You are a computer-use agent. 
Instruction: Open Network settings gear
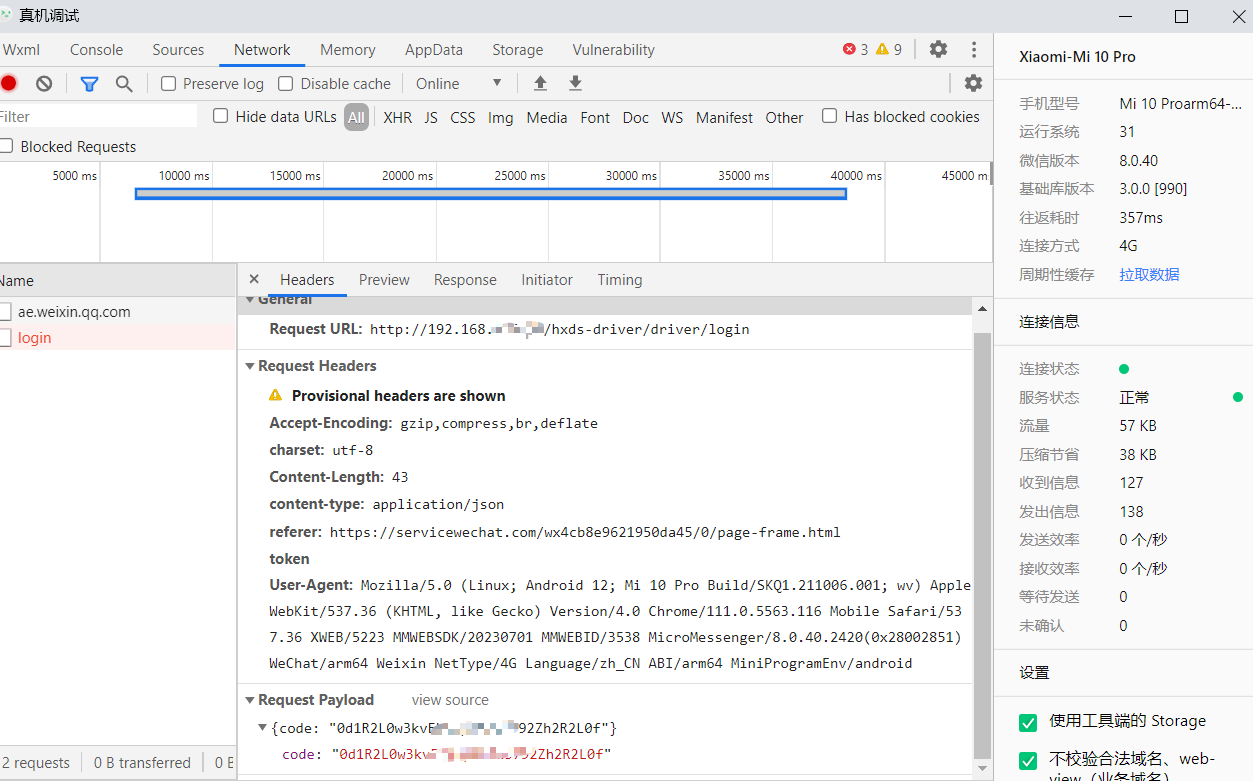coord(973,83)
